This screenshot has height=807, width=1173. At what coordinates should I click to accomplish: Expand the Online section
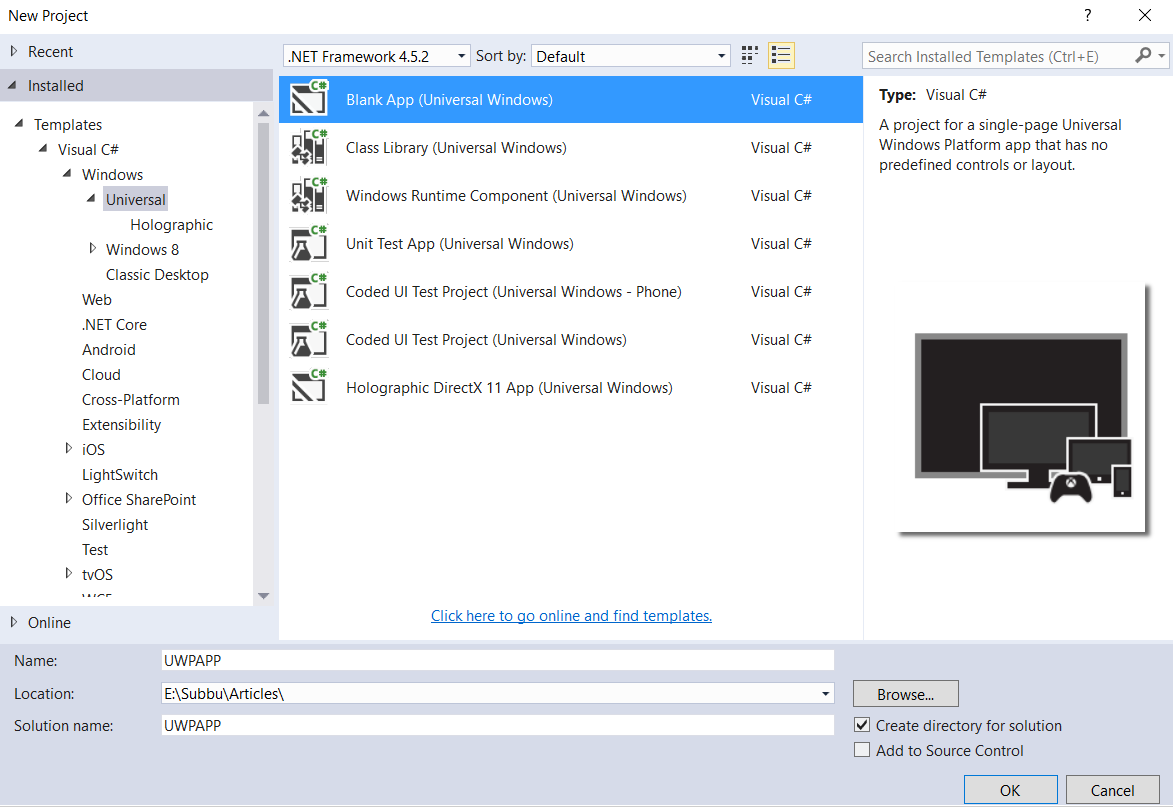tap(13, 622)
